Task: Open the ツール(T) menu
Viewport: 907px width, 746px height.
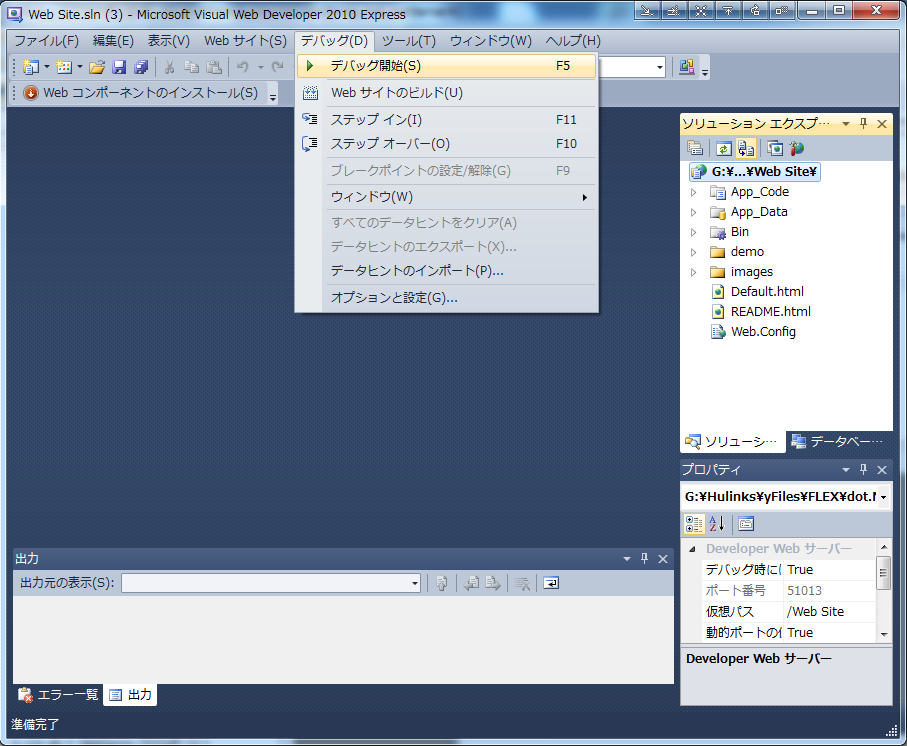Action: point(408,40)
